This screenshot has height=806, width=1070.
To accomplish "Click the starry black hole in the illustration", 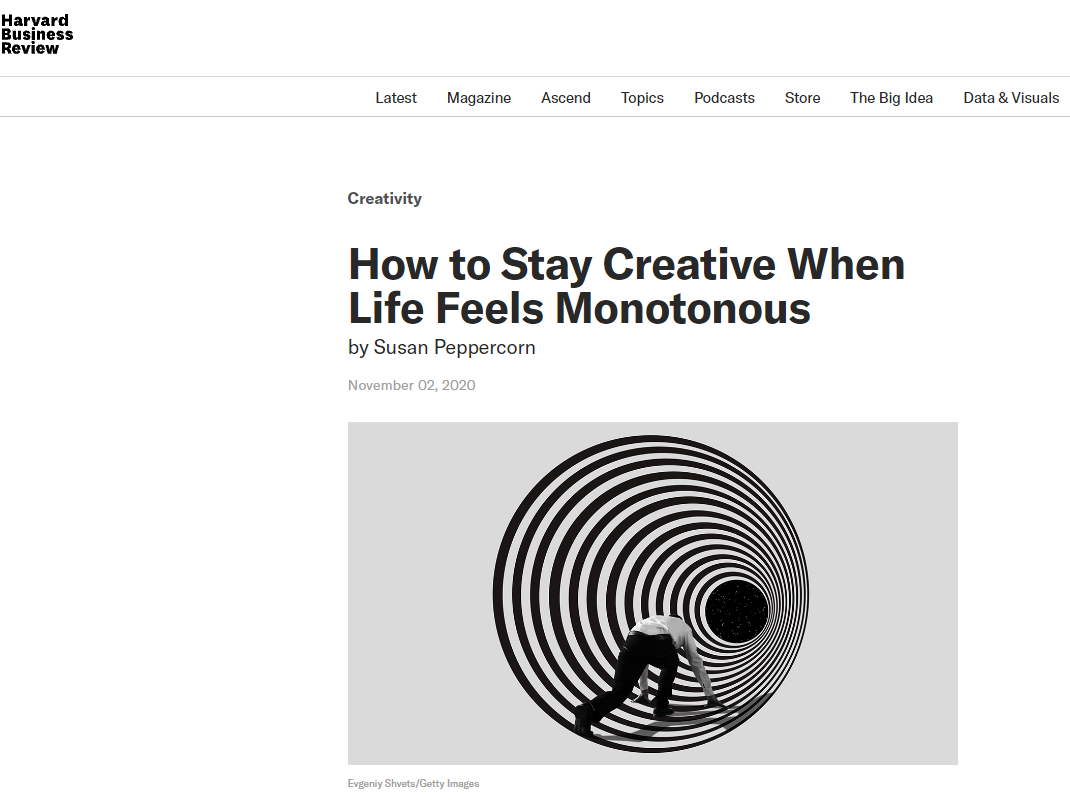I will click(x=737, y=610).
